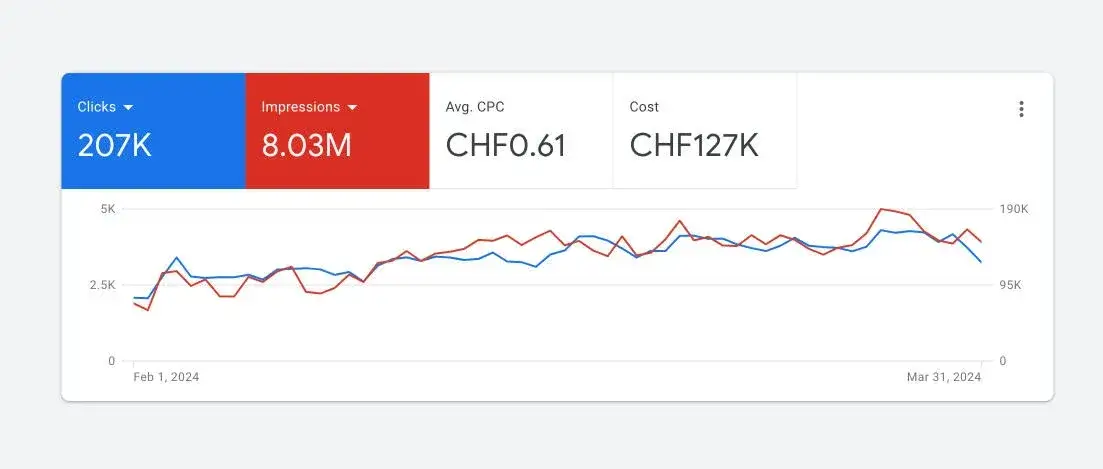Click the red line's highest peak near late March
Screen dimensions: 1103x469
click(881, 209)
